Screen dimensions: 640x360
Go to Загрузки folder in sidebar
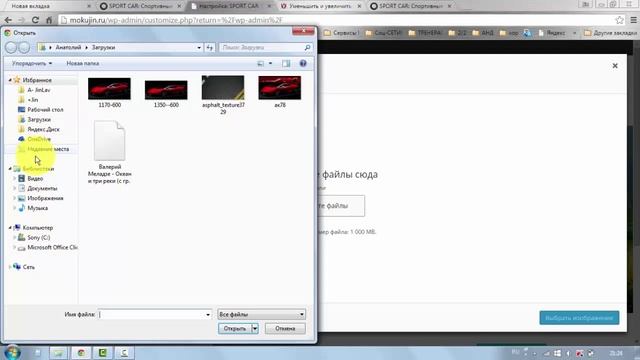[39, 119]
